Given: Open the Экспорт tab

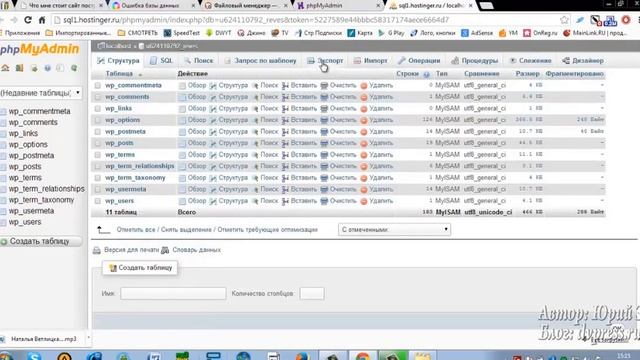Looking at the screenshot, I should (x=325, y=61).
